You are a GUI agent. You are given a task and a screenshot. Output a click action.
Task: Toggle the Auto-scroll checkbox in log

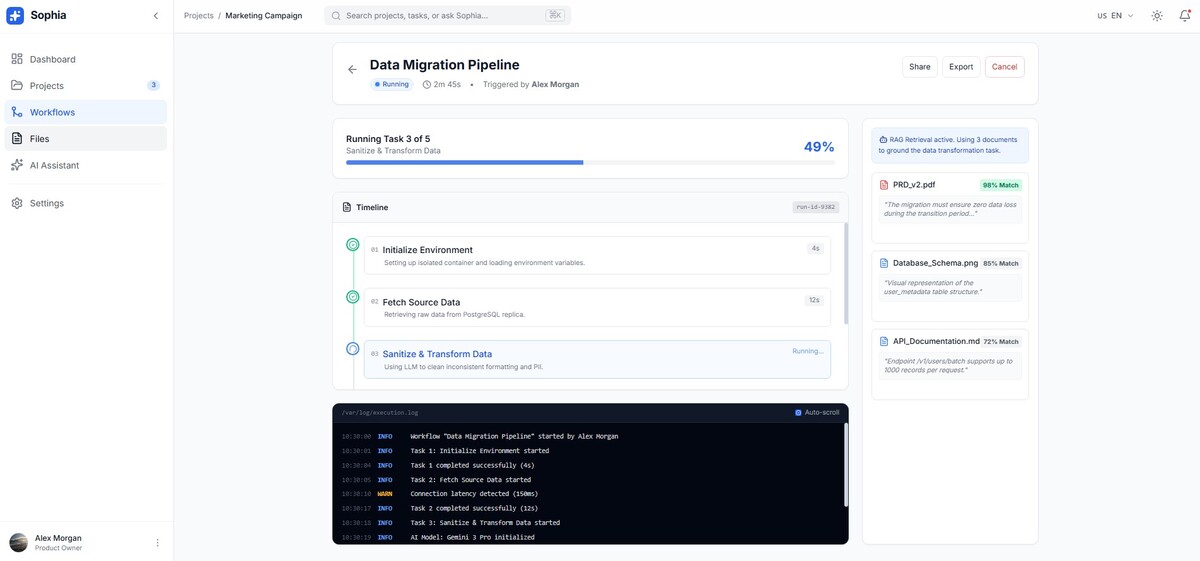(798, 412)
